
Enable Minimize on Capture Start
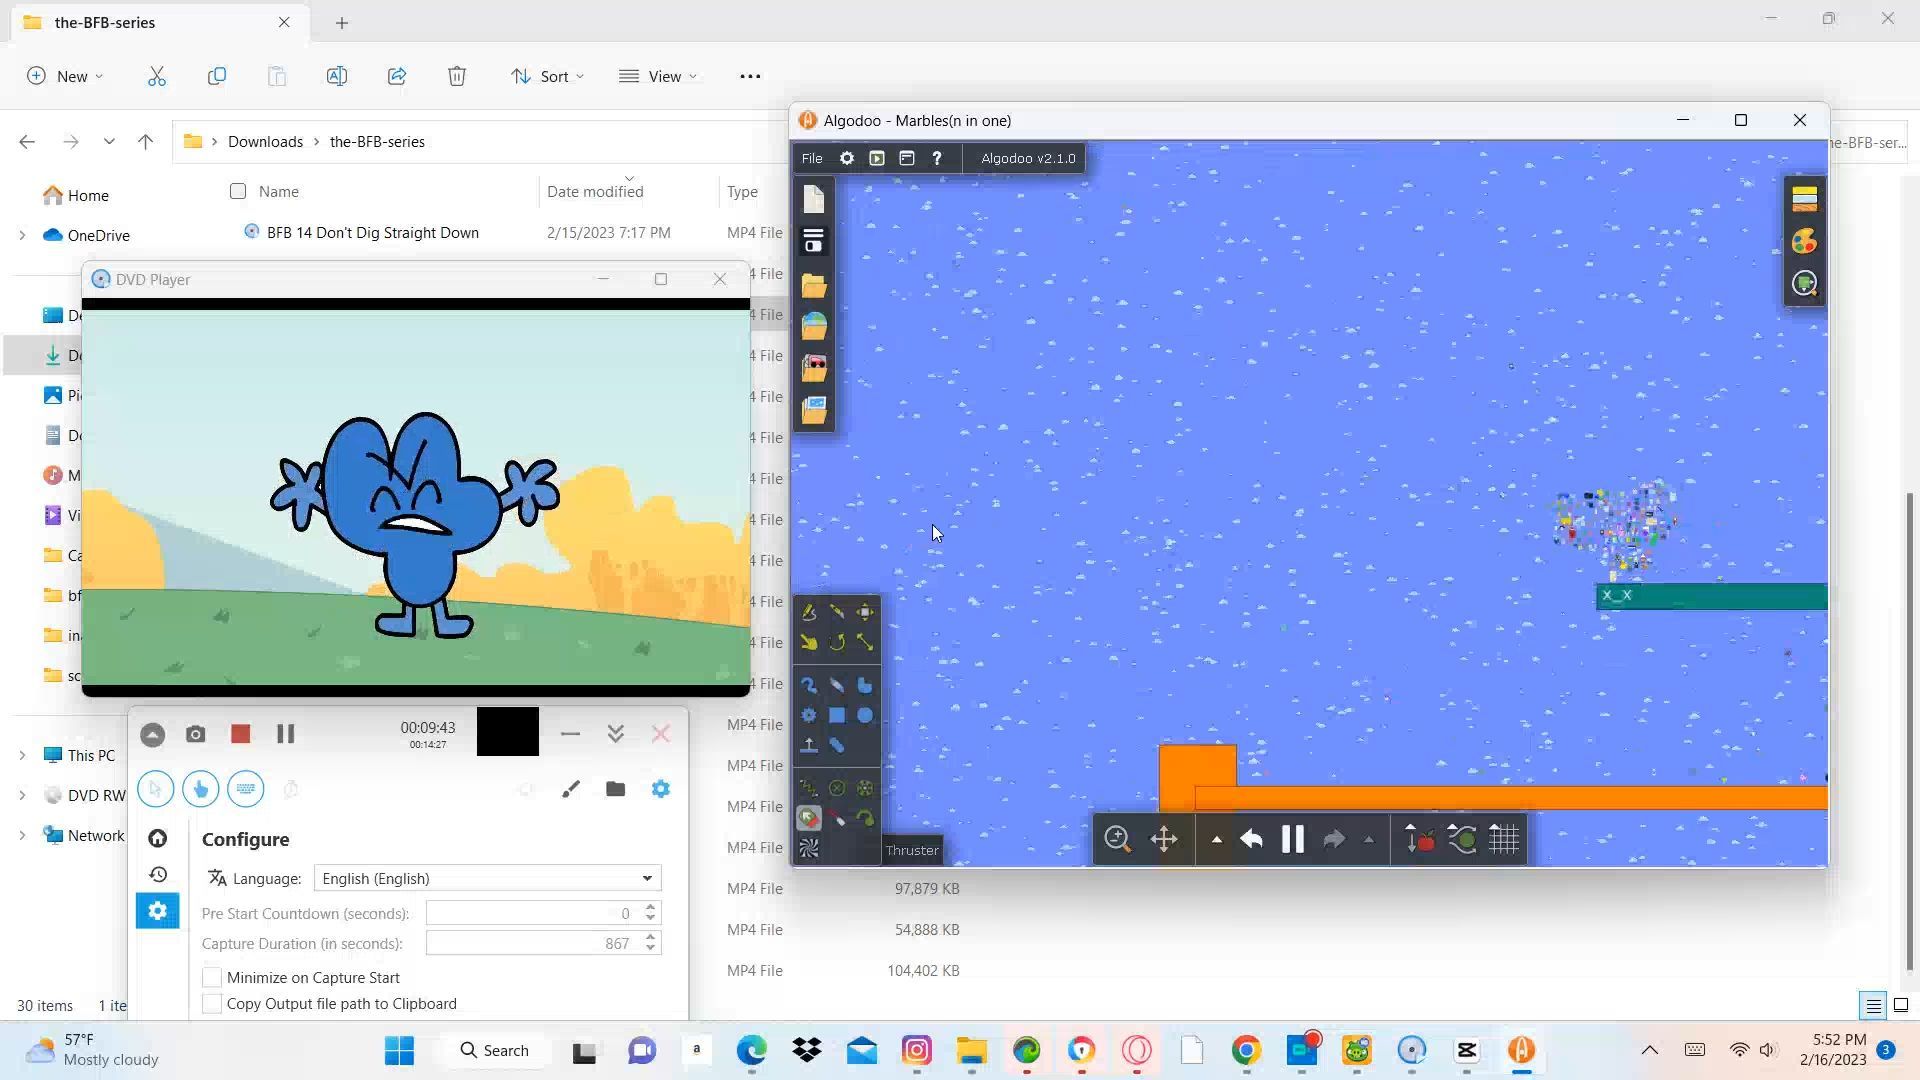click(212, 977)
